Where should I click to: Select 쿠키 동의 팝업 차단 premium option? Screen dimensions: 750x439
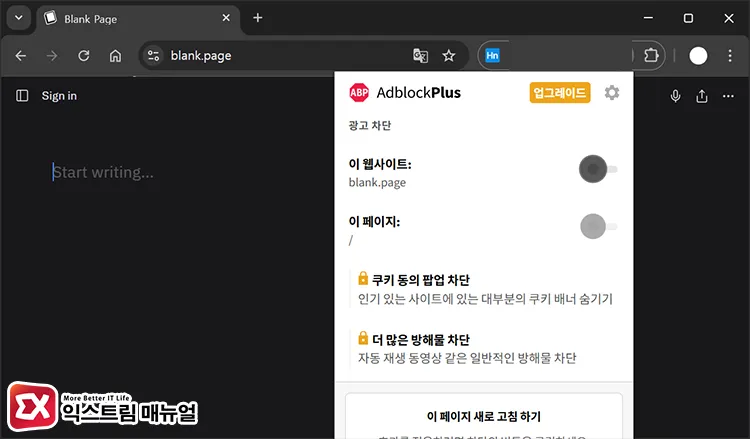[484, 289]
